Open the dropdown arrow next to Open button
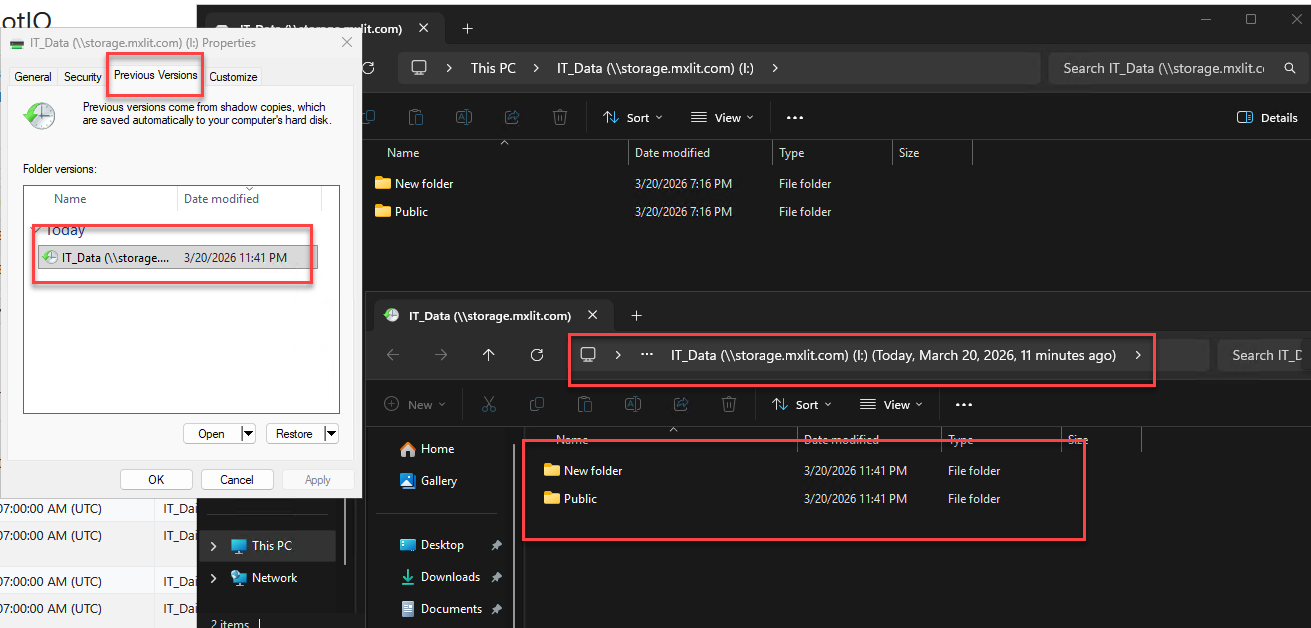1311x628 pixels. [x=247, y=433]
